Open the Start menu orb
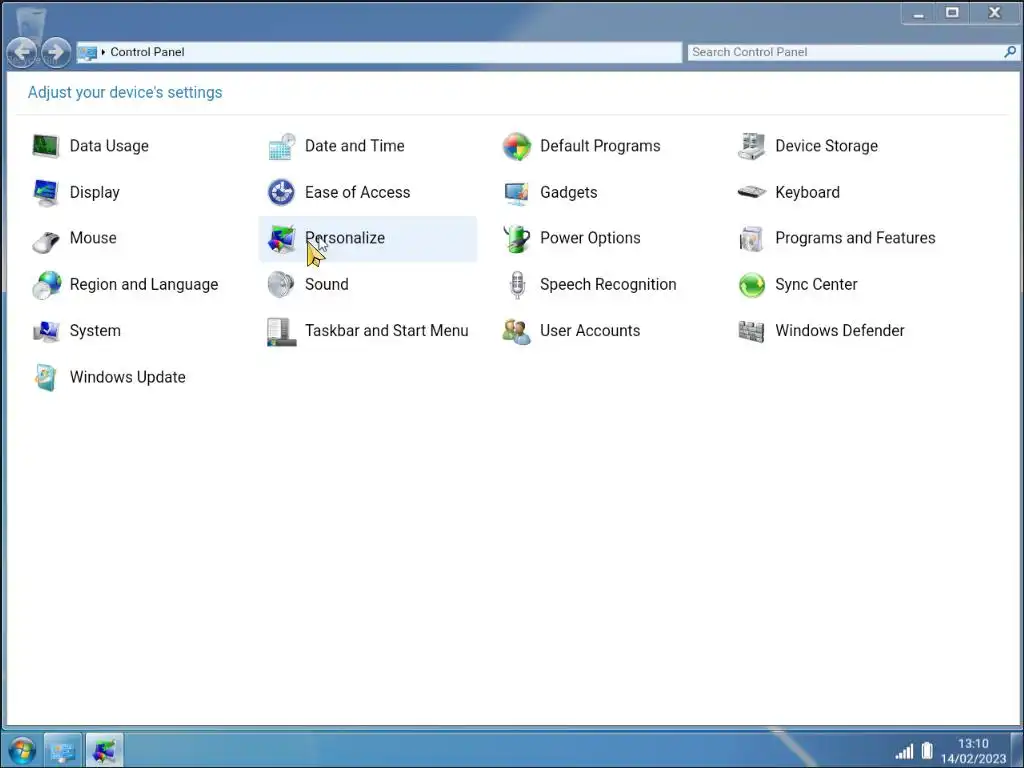Image resolution: width=1024 pixels, height=768 pixels. [22, 751]
